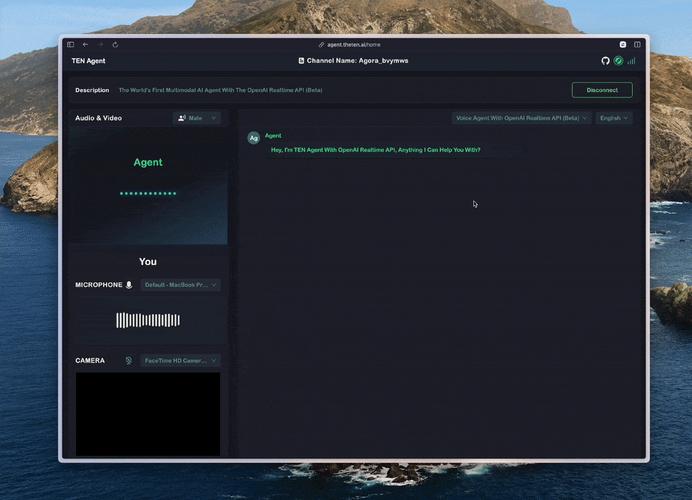692x500 pixels.
Task: Click the description text about Multimodal AI Agent
Action: click(221, 90)
